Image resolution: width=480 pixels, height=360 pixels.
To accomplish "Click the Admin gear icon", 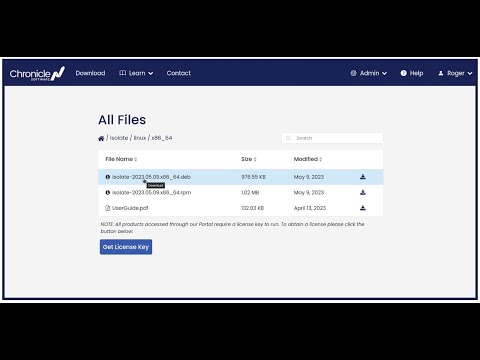I will coord(353,73).
